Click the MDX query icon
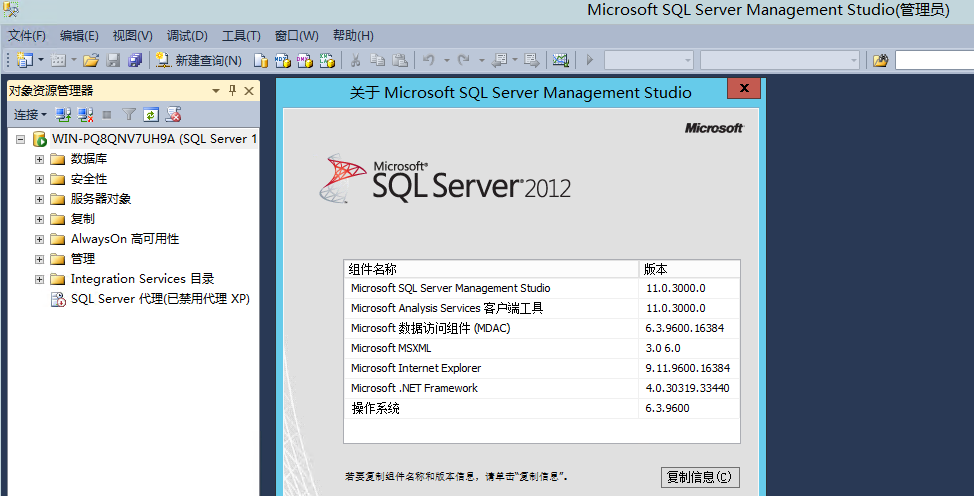Image resolution: width=974 pixels, height=496 pixels. (x=282, y=61)
